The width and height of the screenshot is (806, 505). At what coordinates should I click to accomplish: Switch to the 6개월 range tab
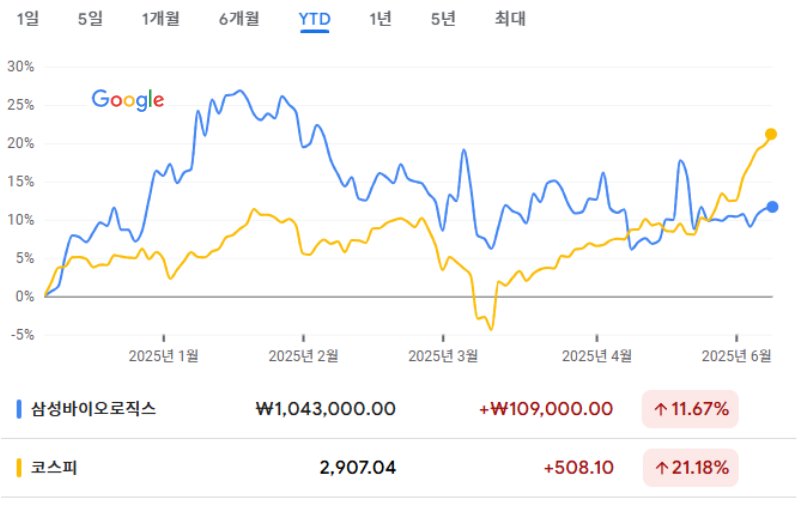(239, 19)
